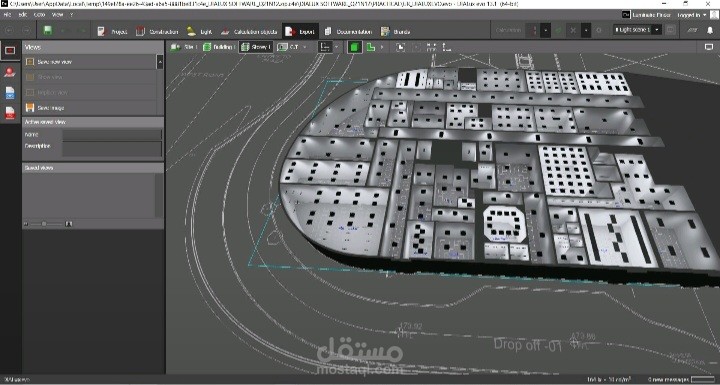Open the question mark help menu
Screen dimensions: 720x385
(x=71, y=15)
